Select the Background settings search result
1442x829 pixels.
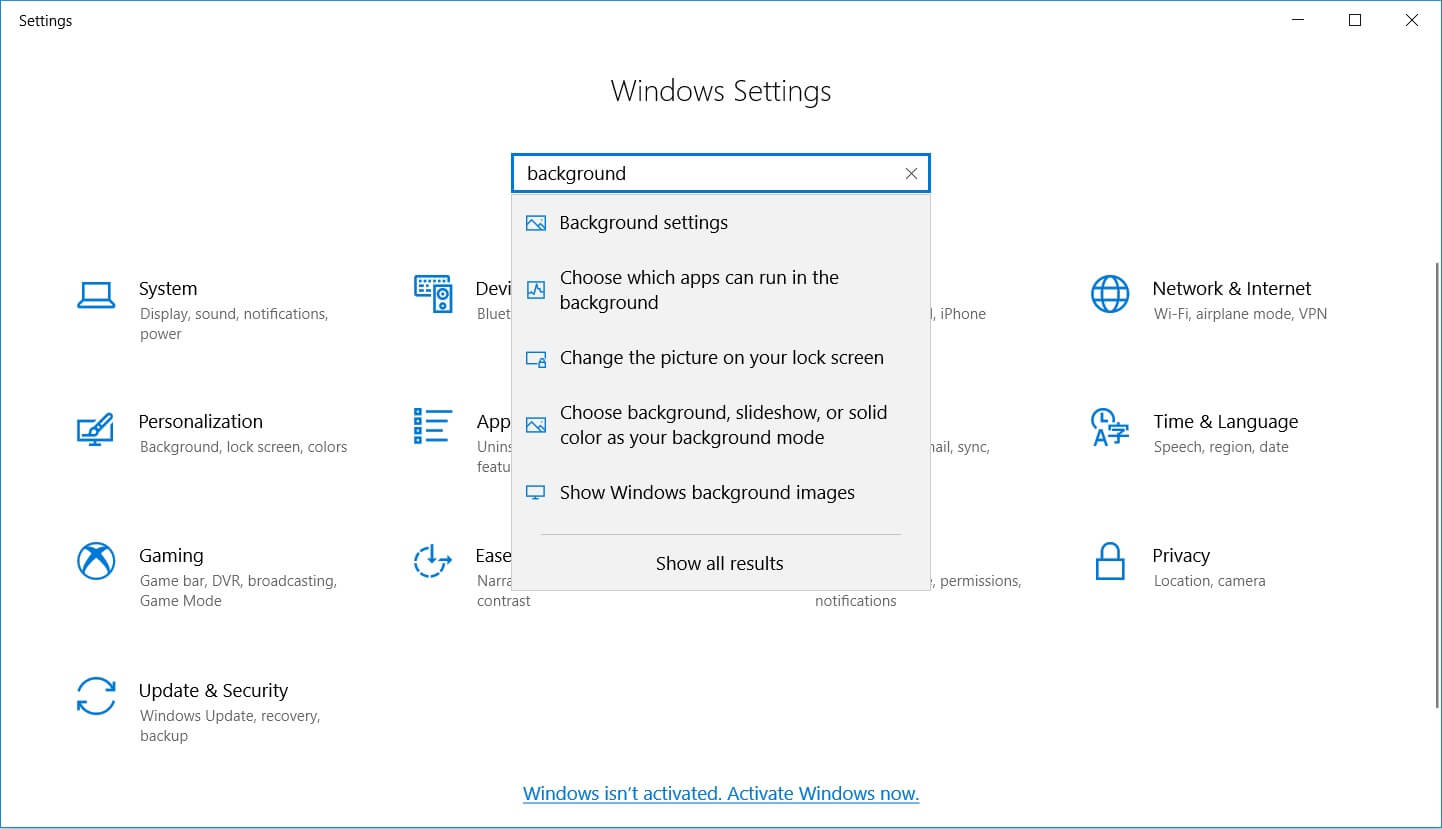(x=721, y=223)
